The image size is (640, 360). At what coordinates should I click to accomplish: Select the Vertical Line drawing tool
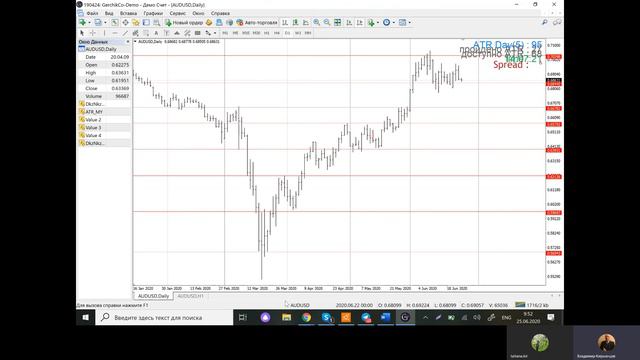coord(104,33)
